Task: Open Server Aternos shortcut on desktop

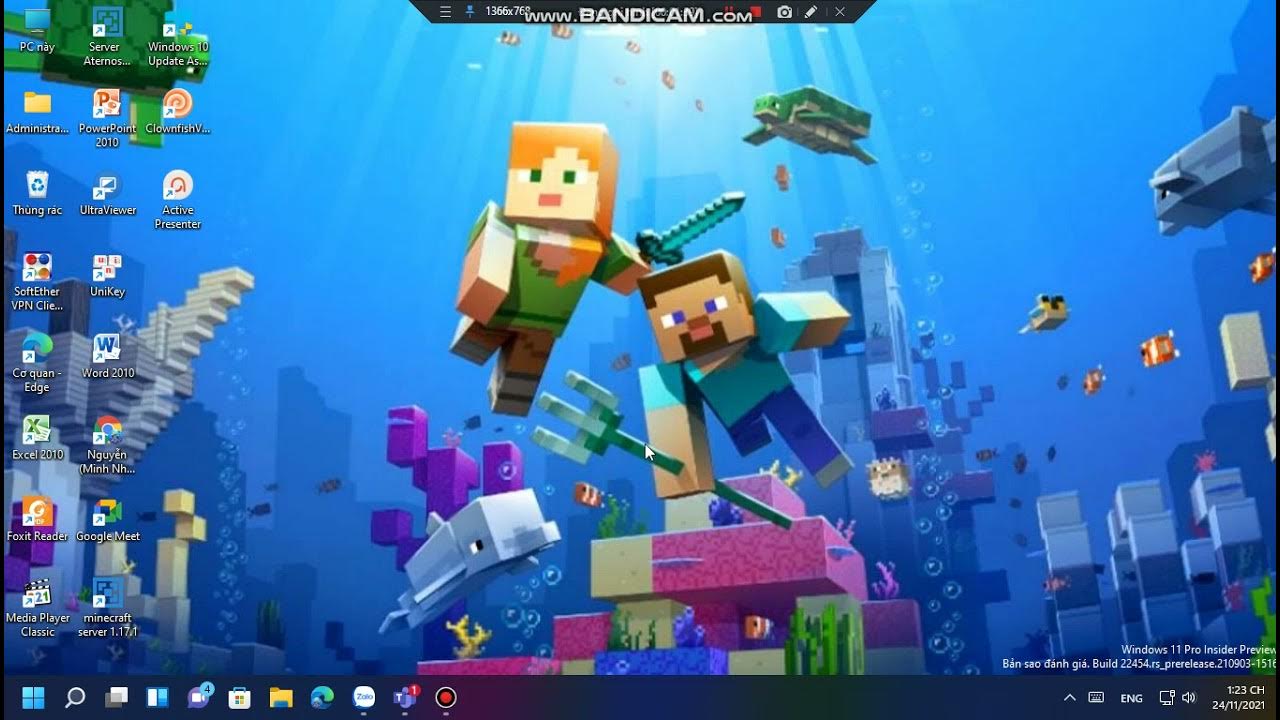Action: pyautogui.click(x=107, y=37)
